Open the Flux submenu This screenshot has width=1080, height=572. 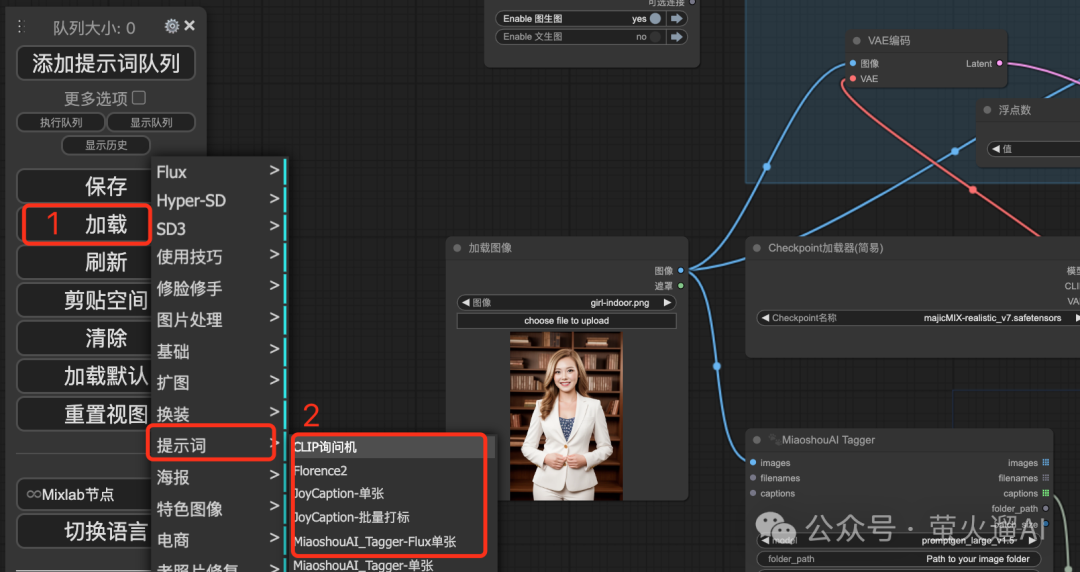pos(218,172)
